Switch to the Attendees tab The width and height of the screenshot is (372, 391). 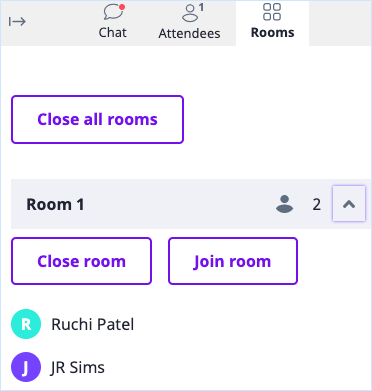coord(189,23)
